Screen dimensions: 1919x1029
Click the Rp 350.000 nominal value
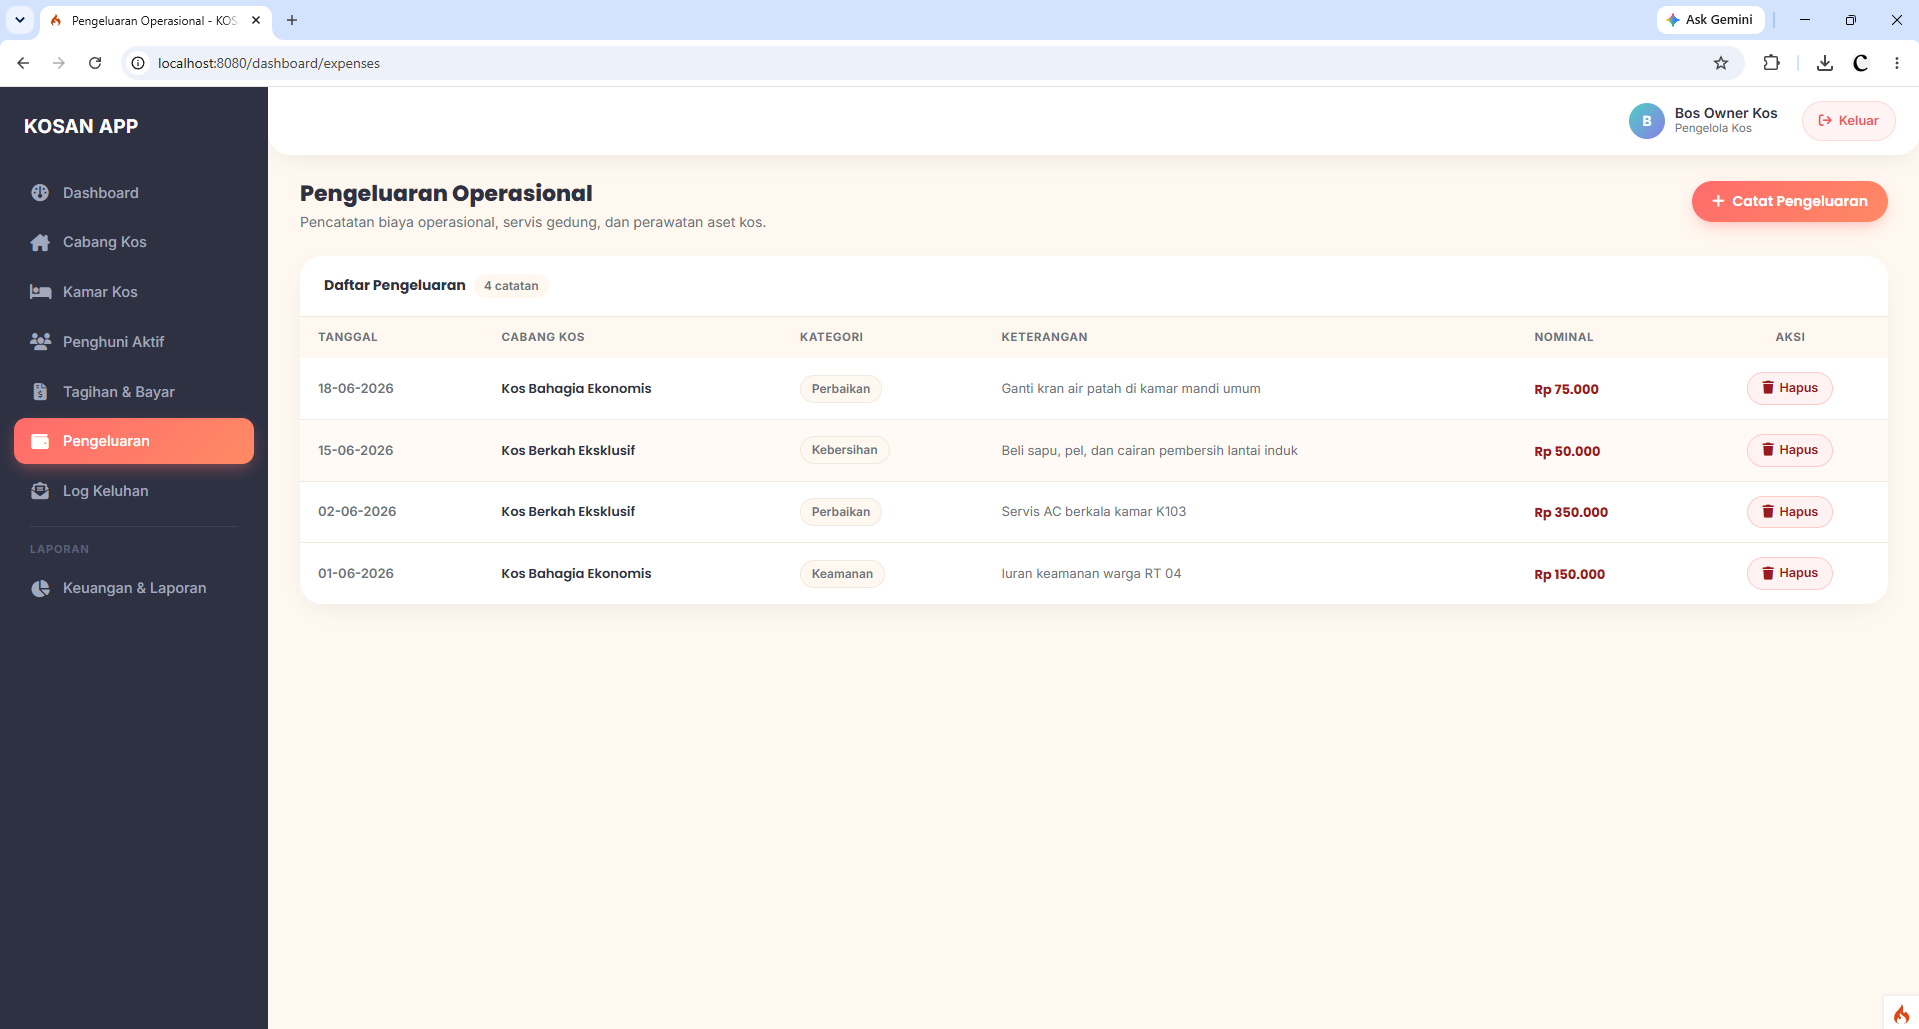point(1571,513)
